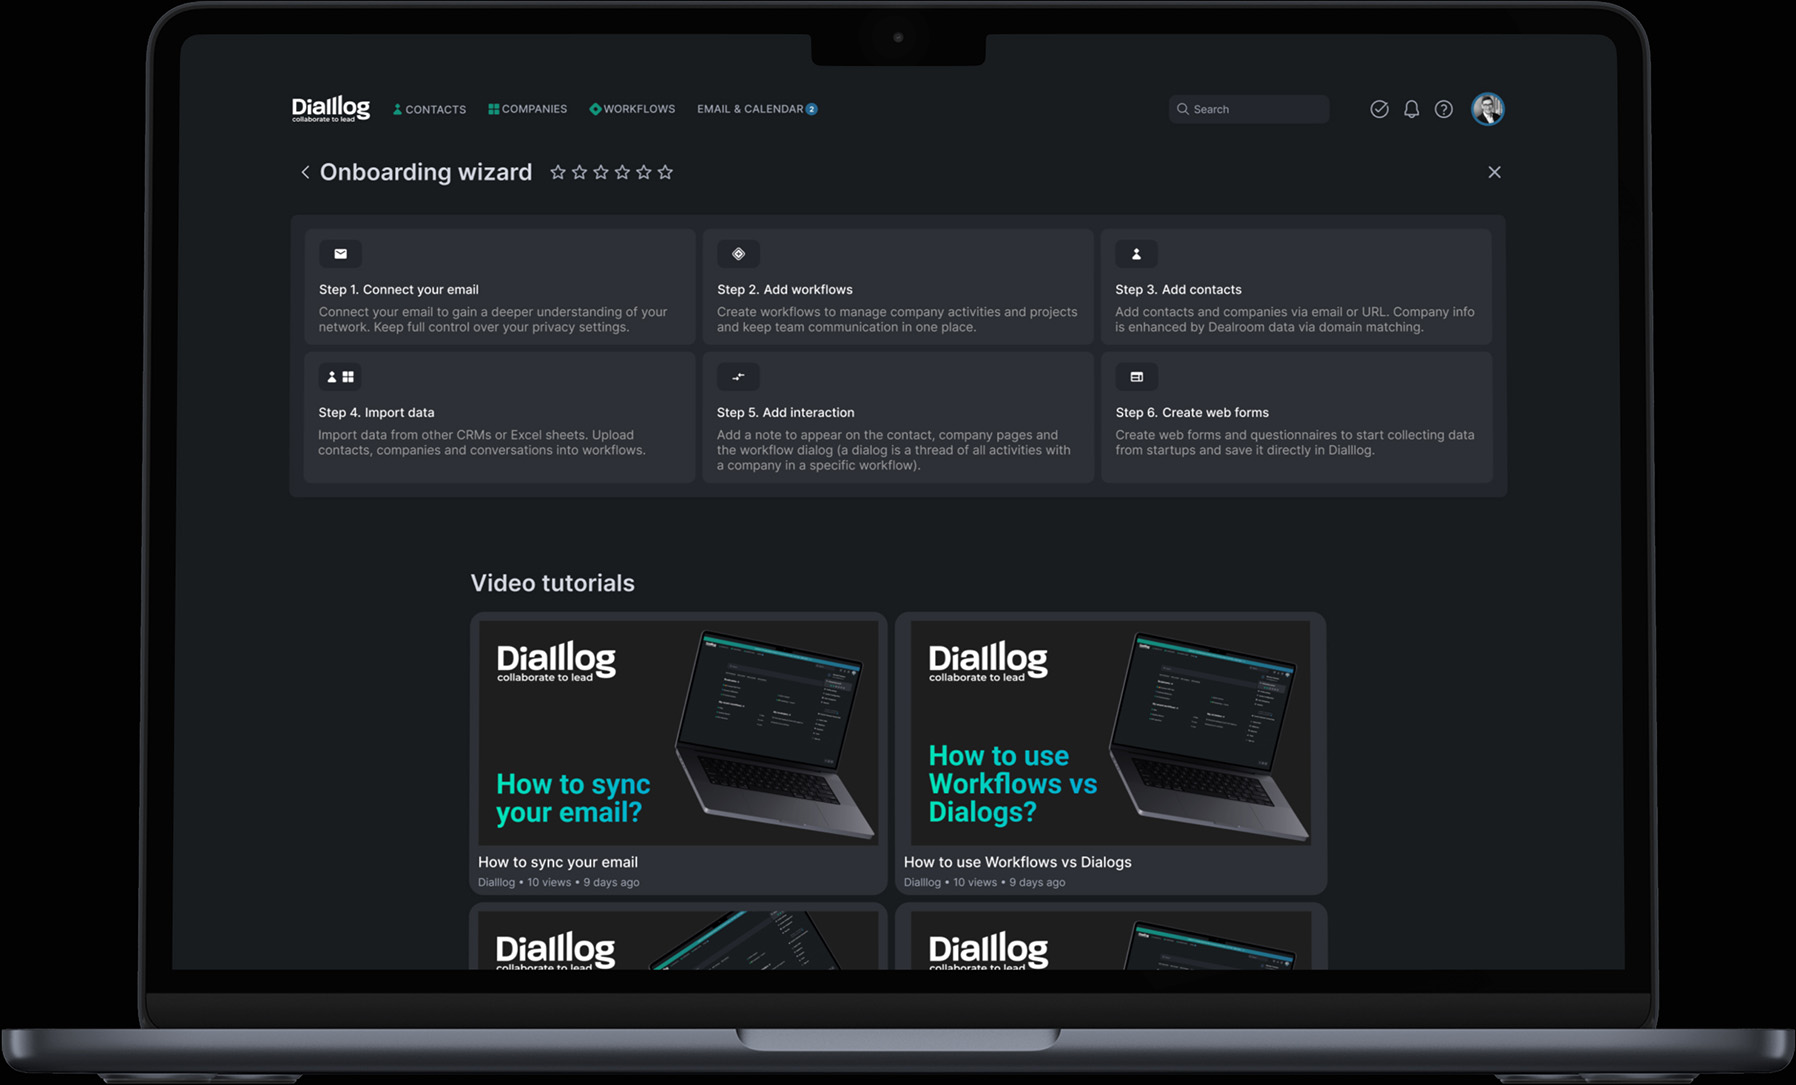
Task: Open help question mark icon
Action: point(1443,109)
